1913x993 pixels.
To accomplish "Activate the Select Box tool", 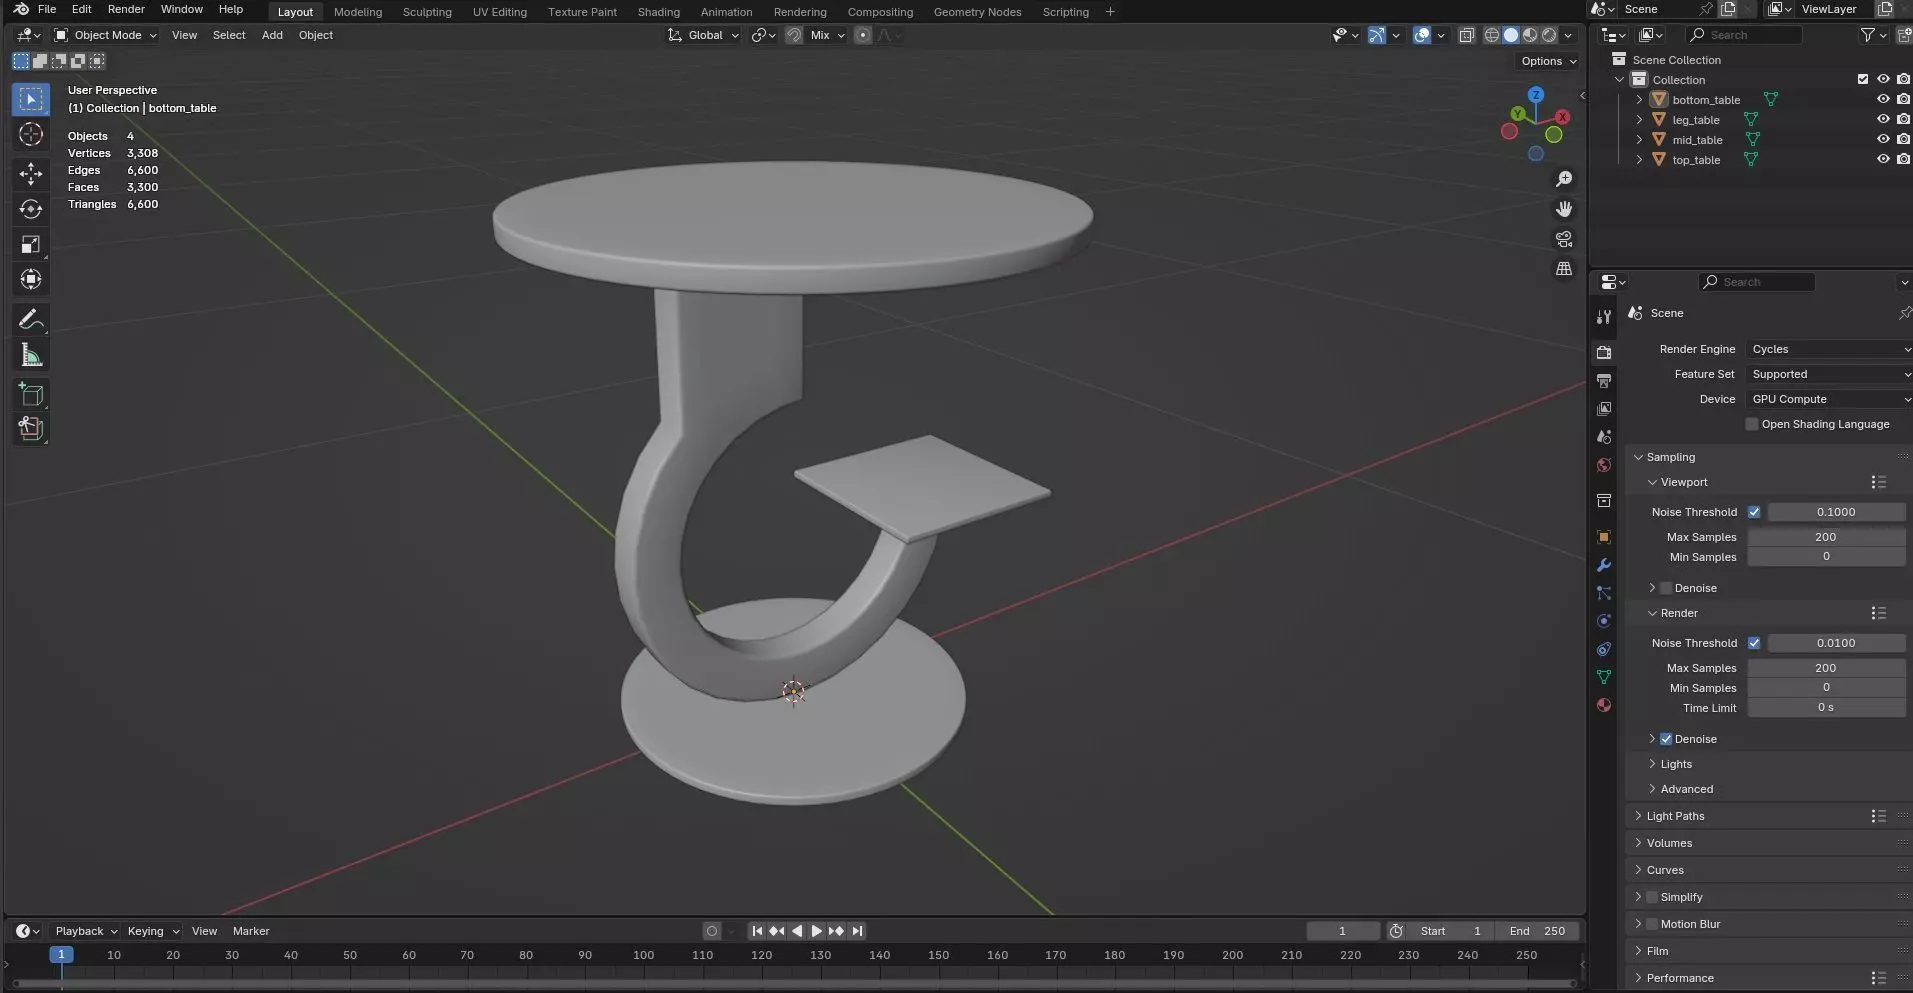I will (31, 99).
